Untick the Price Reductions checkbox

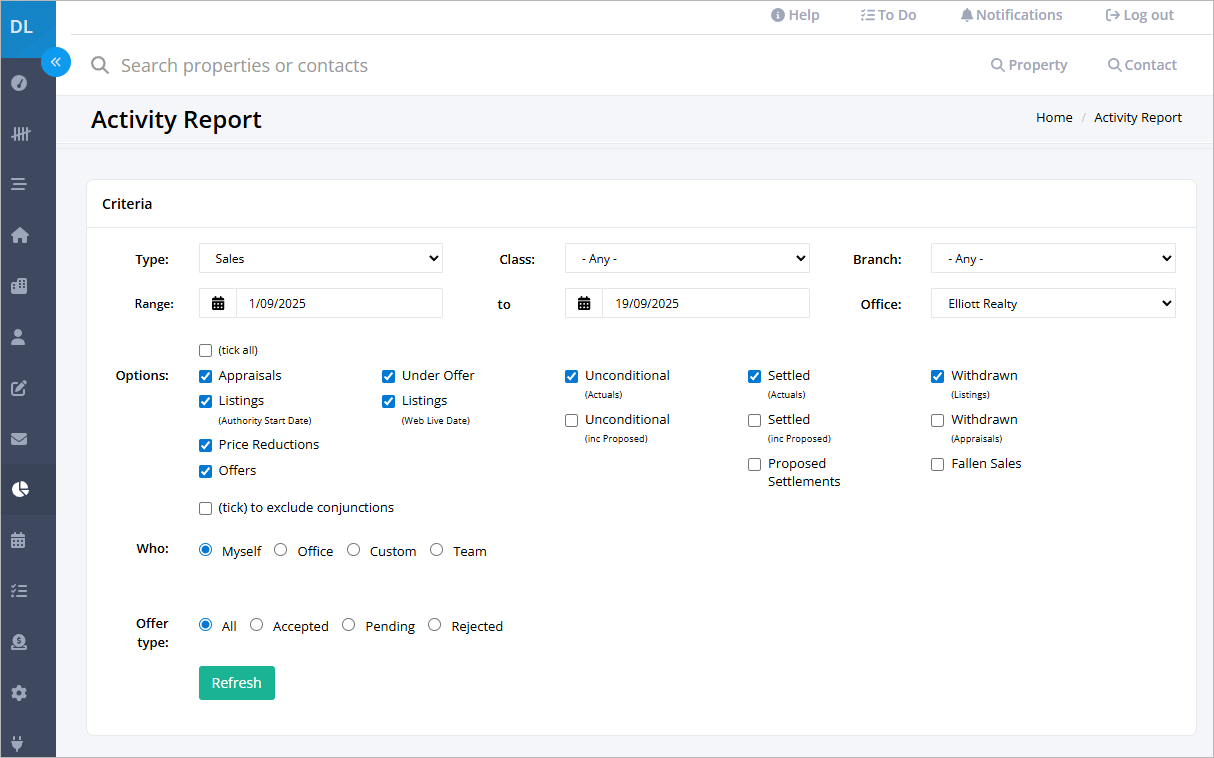pos(205,446)
